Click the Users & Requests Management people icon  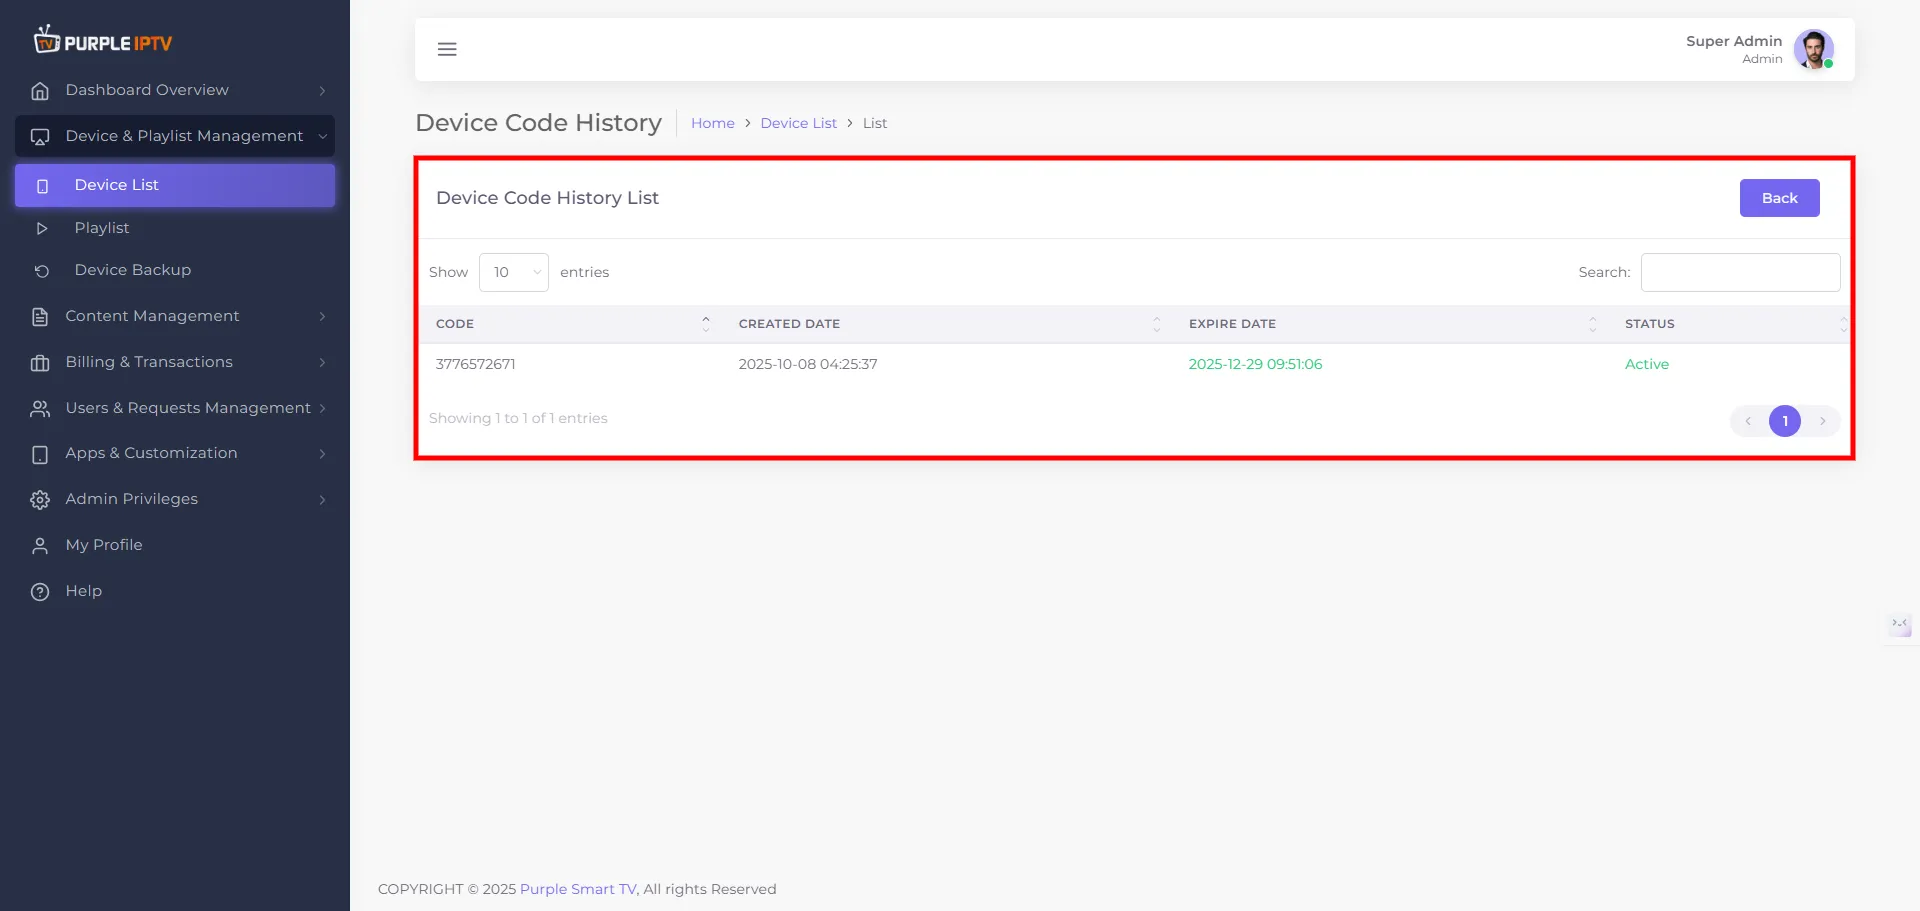40,409
